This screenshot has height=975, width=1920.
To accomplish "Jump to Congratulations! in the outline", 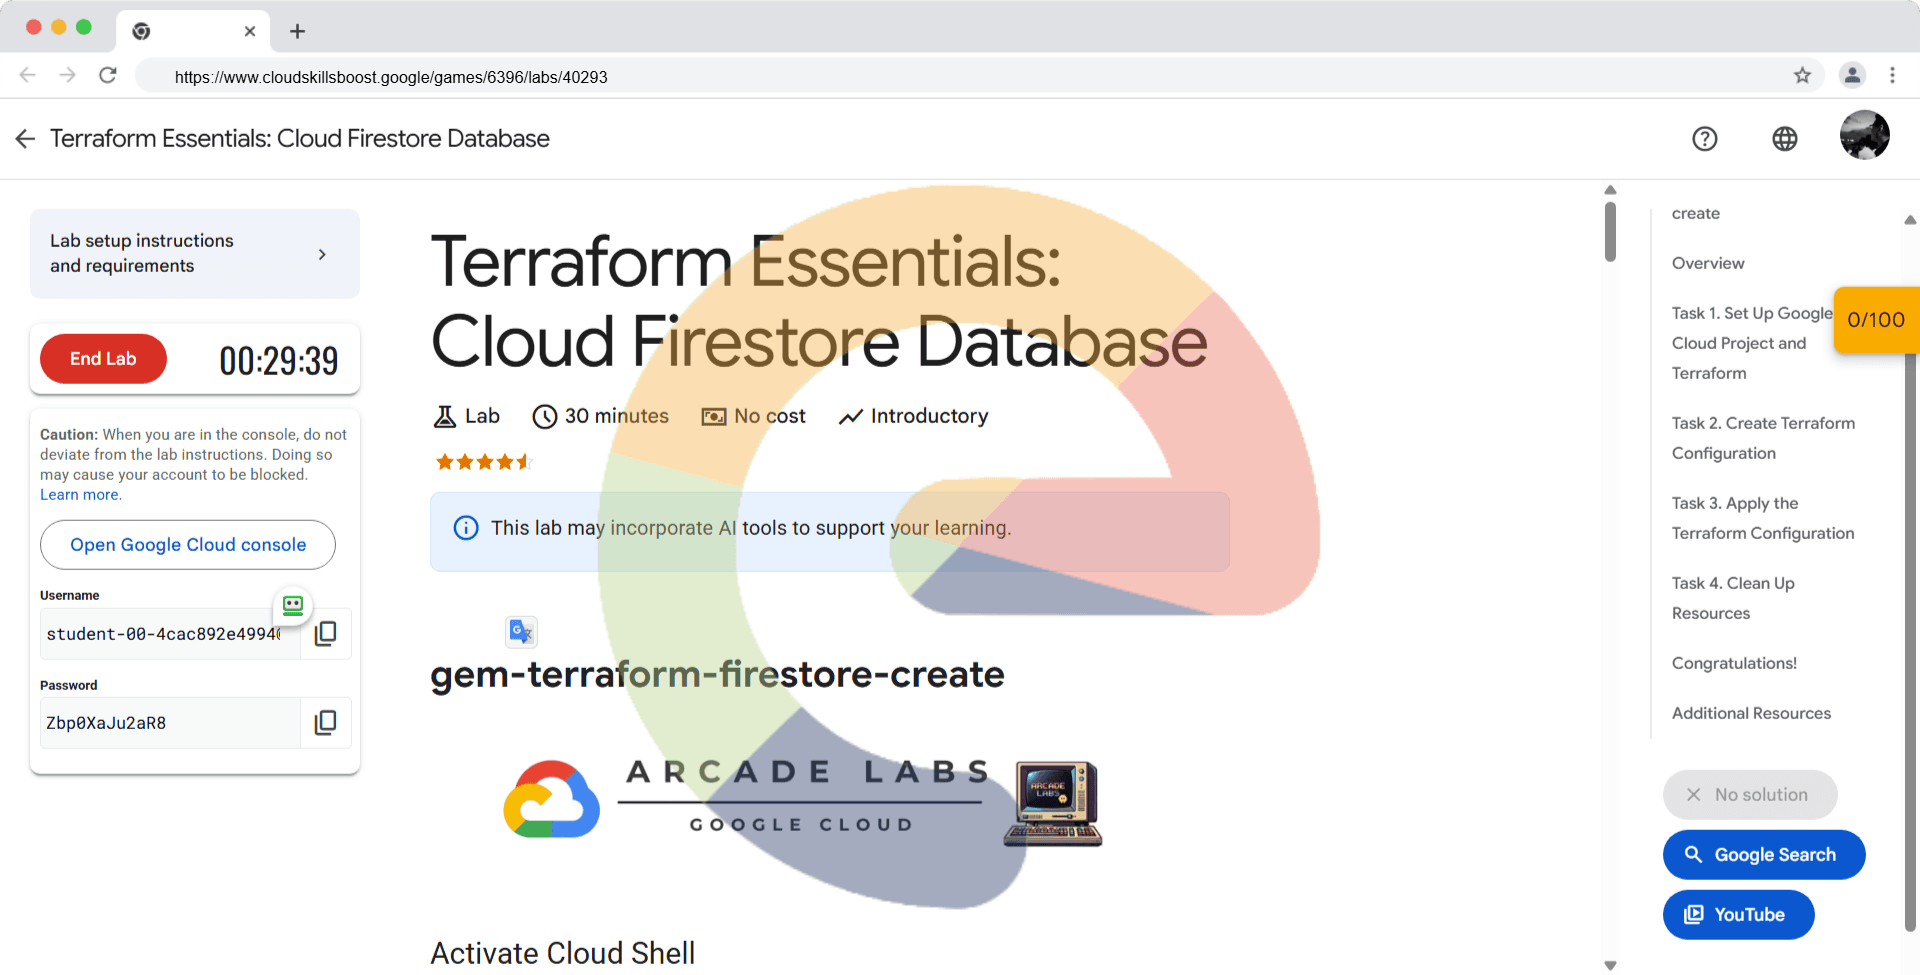I will tap(1734, 663).
